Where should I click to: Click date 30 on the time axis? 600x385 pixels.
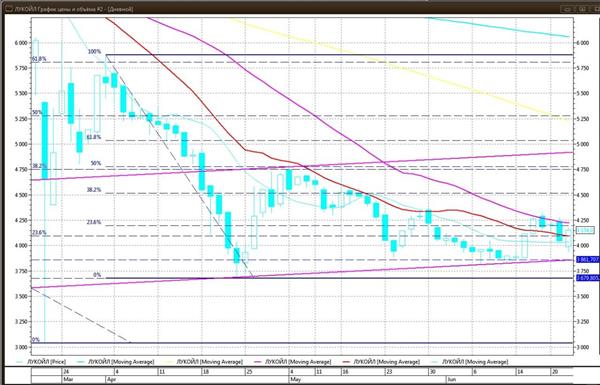pyautogui.click(x=433, y=372)
